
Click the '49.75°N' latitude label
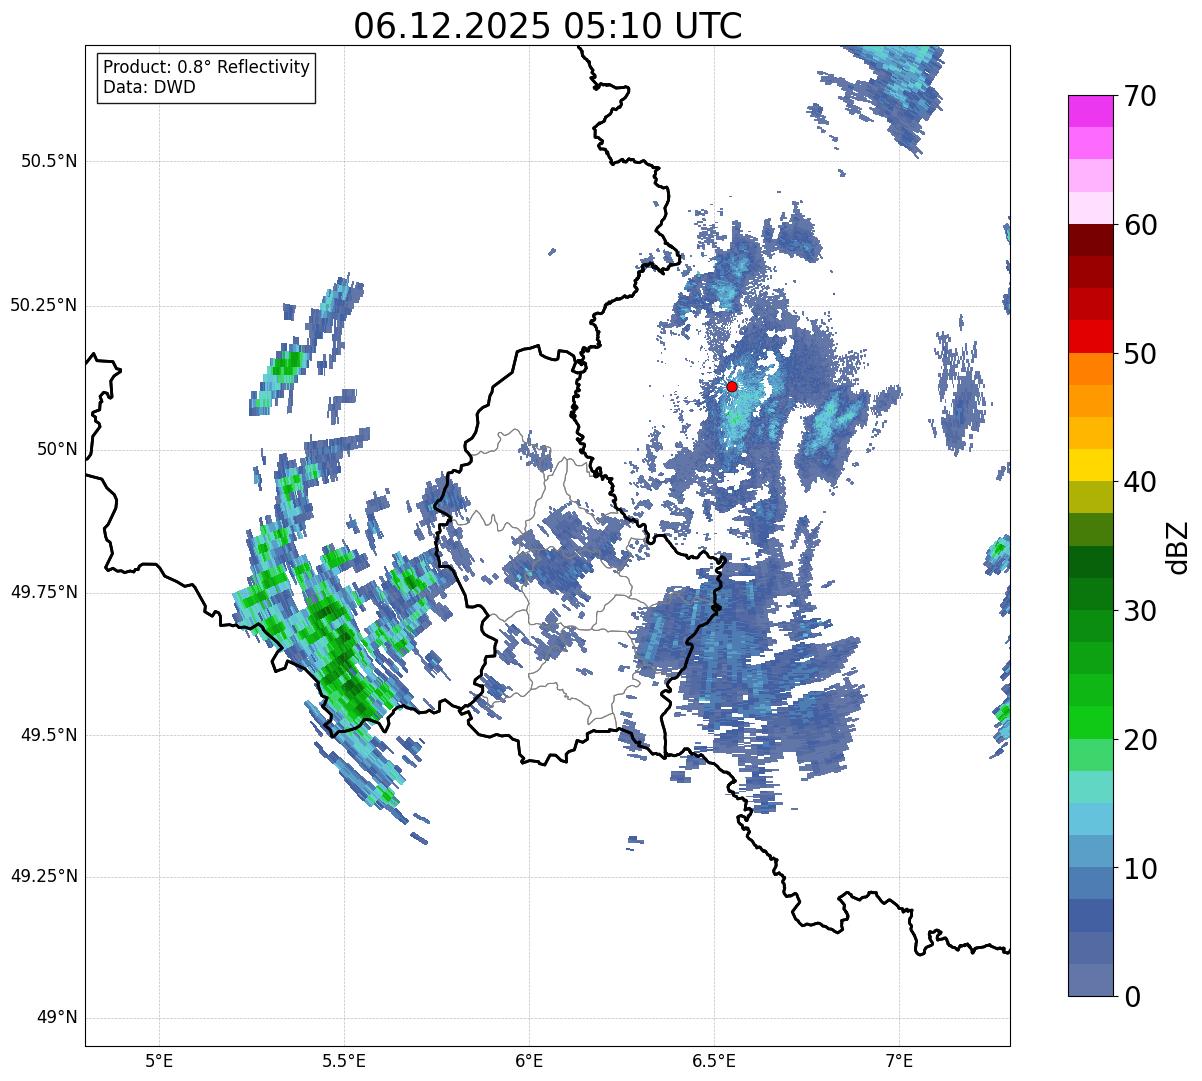pyautogui.click(x=44, y=592)
